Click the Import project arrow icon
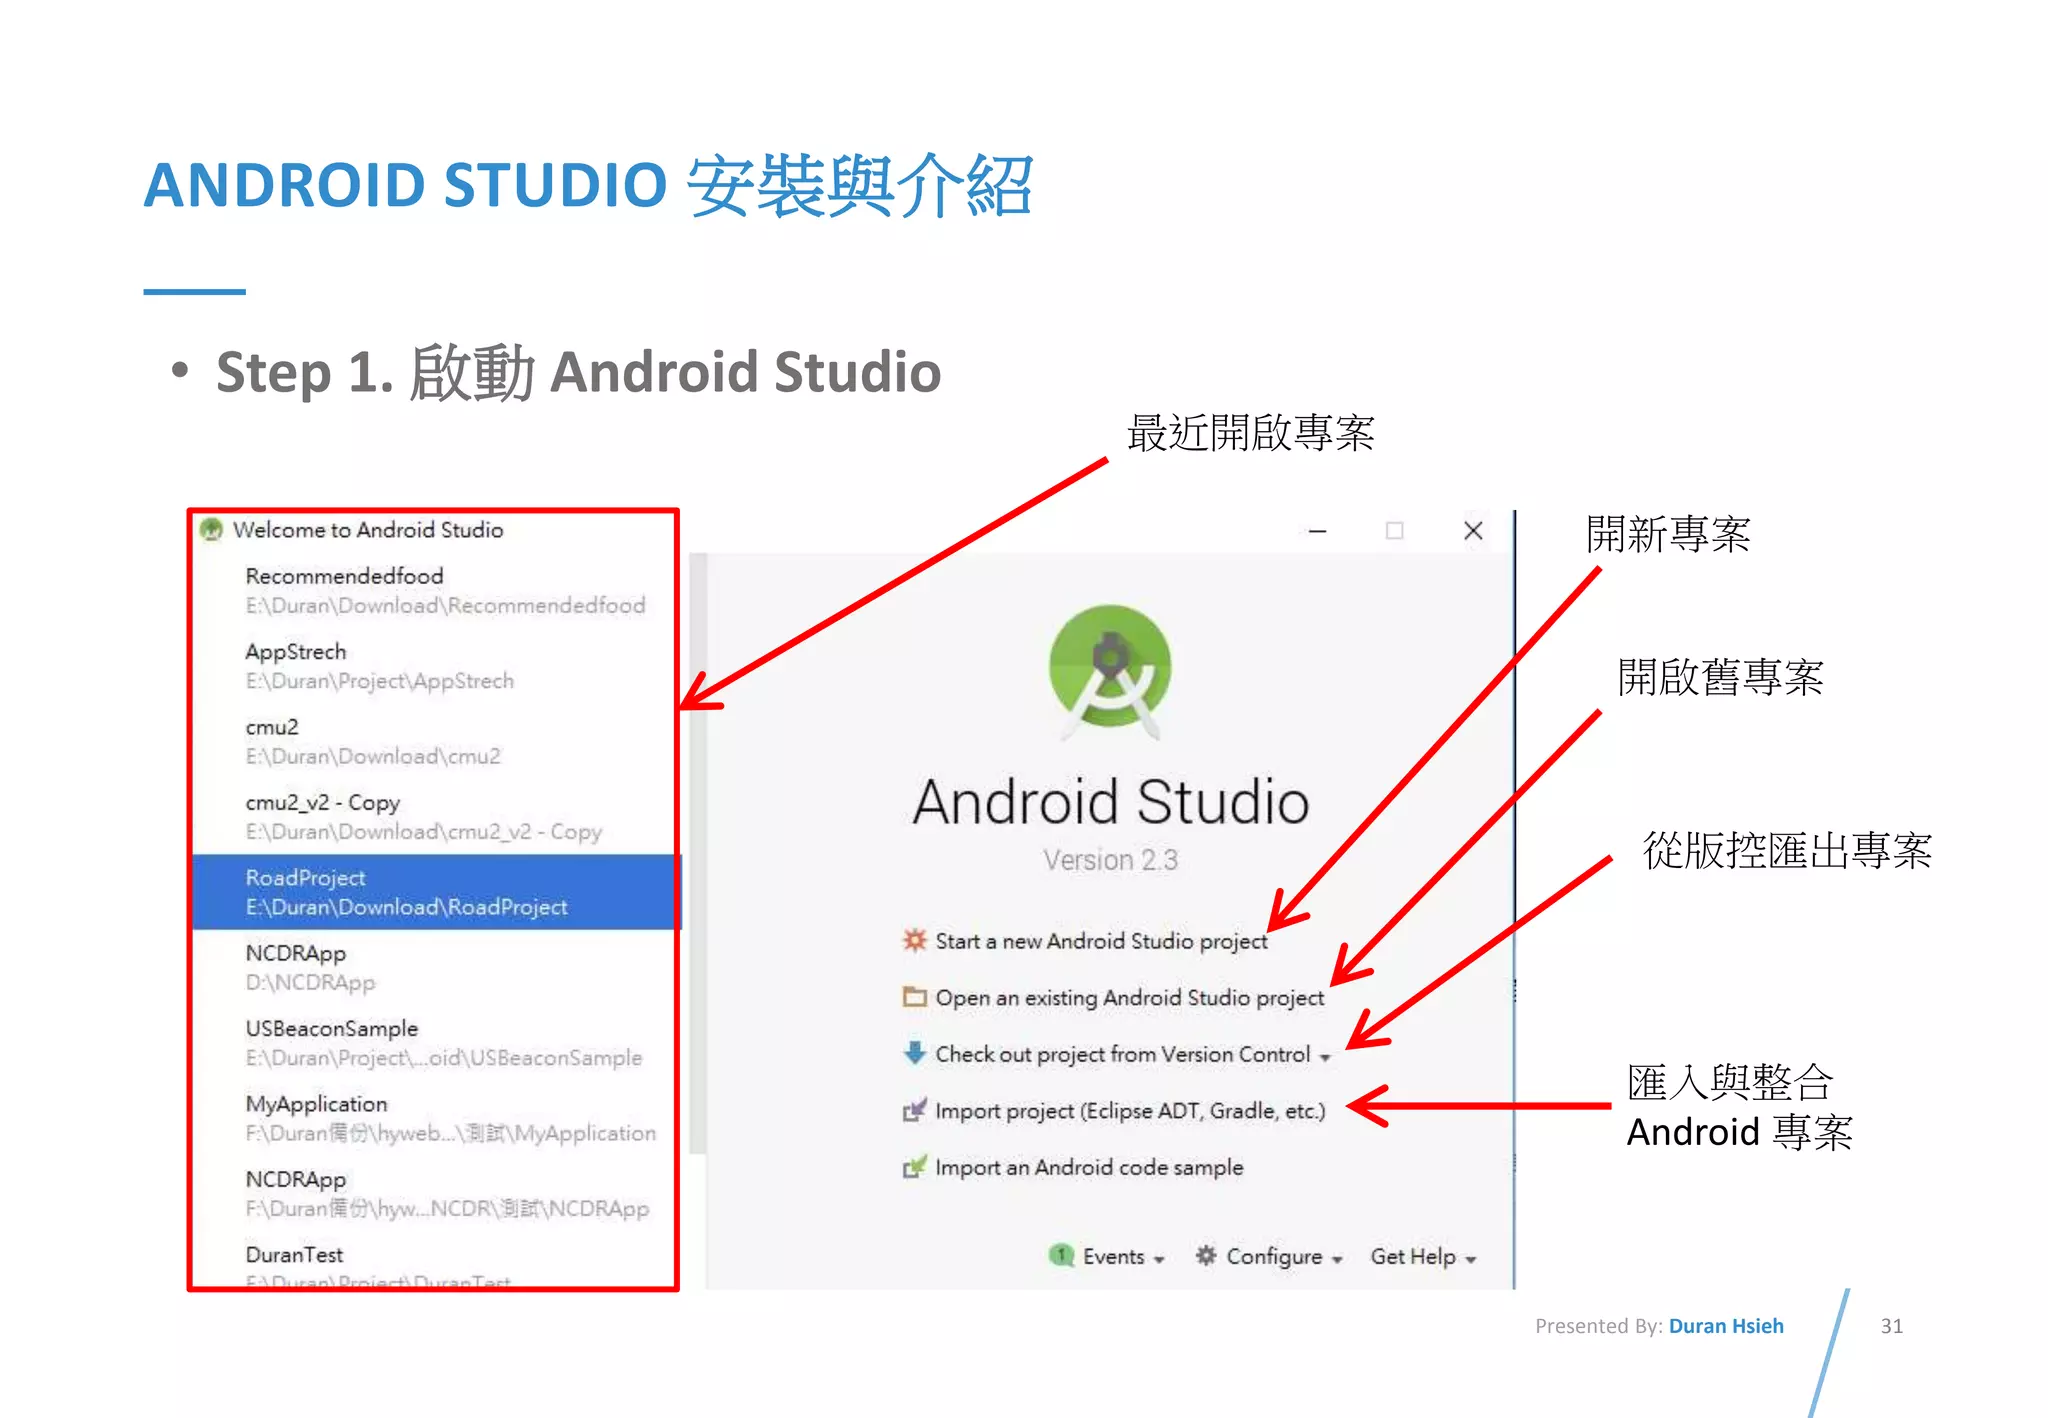Image resolution: width=2048 pixels, height=1418 pixels. point(915,1110)
